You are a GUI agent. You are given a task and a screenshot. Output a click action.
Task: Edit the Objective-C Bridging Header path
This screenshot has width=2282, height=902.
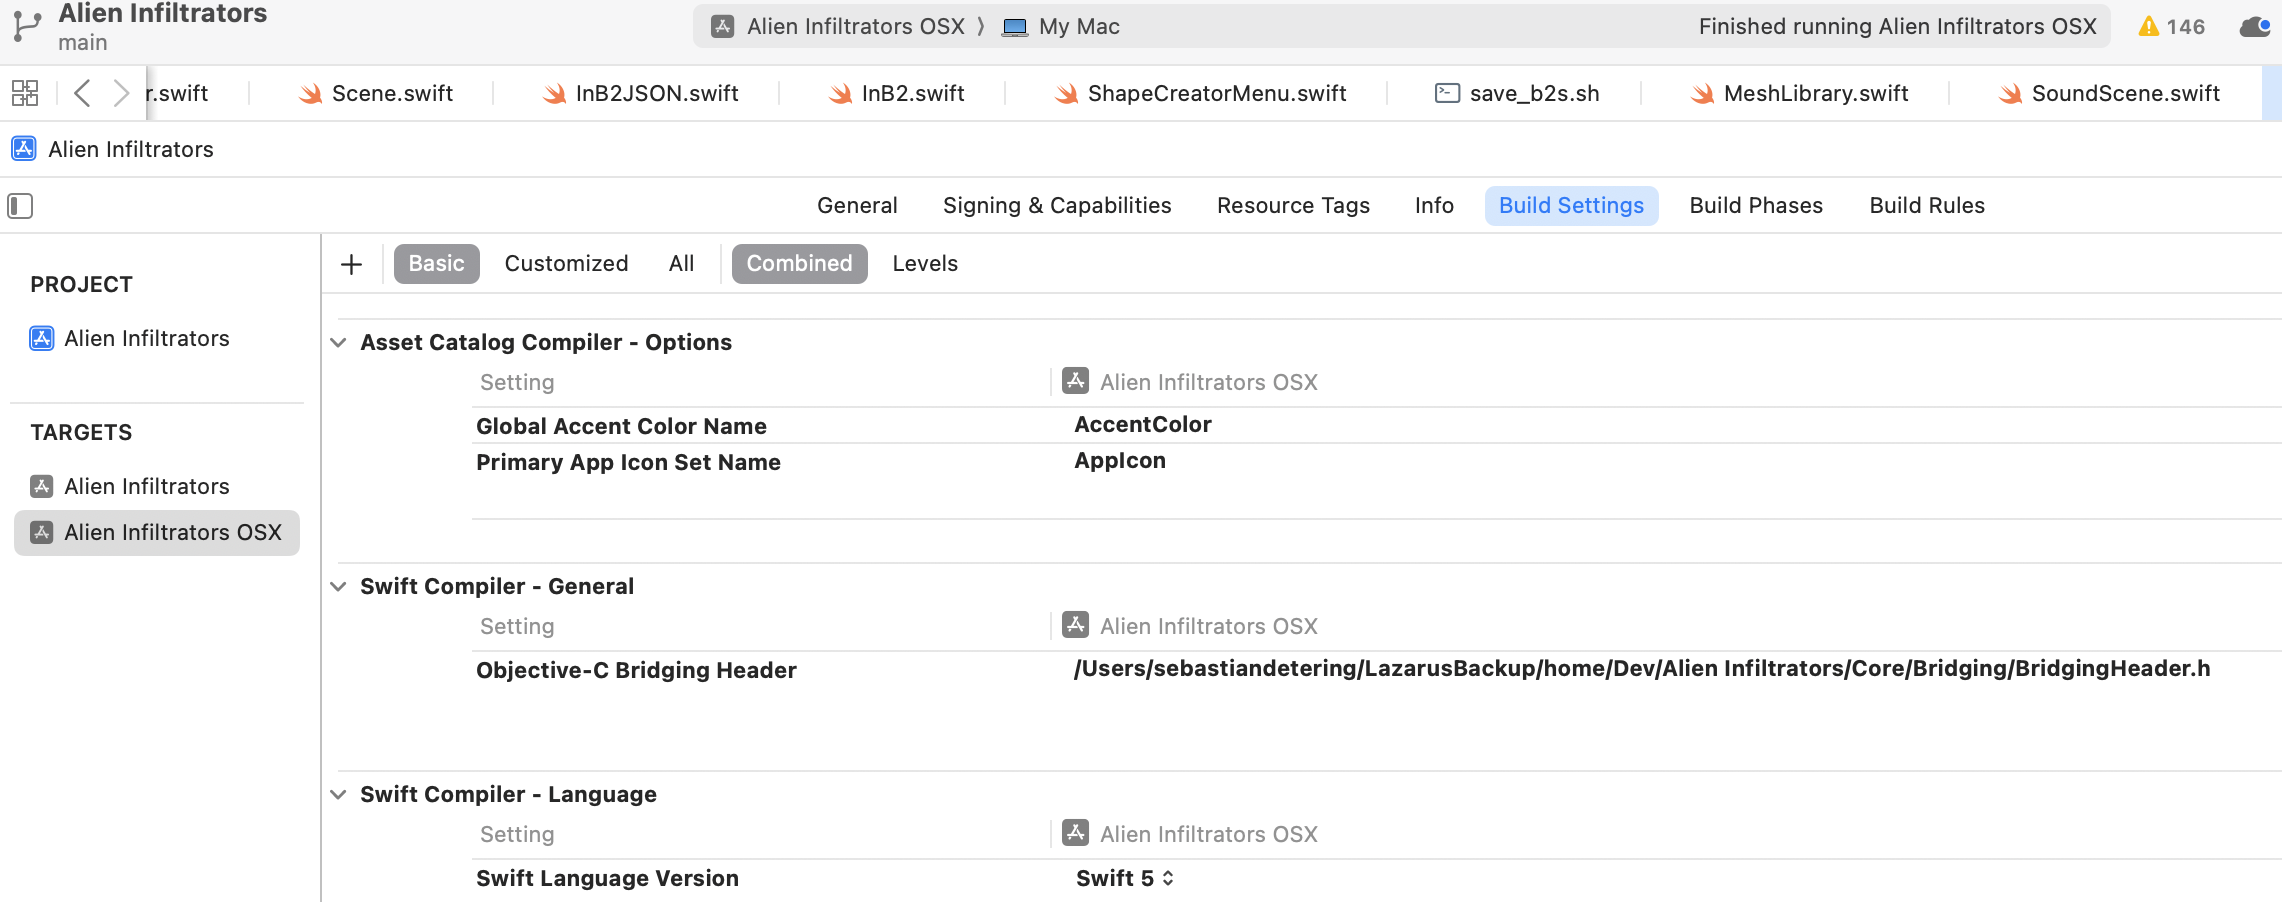coord(1640,669)
